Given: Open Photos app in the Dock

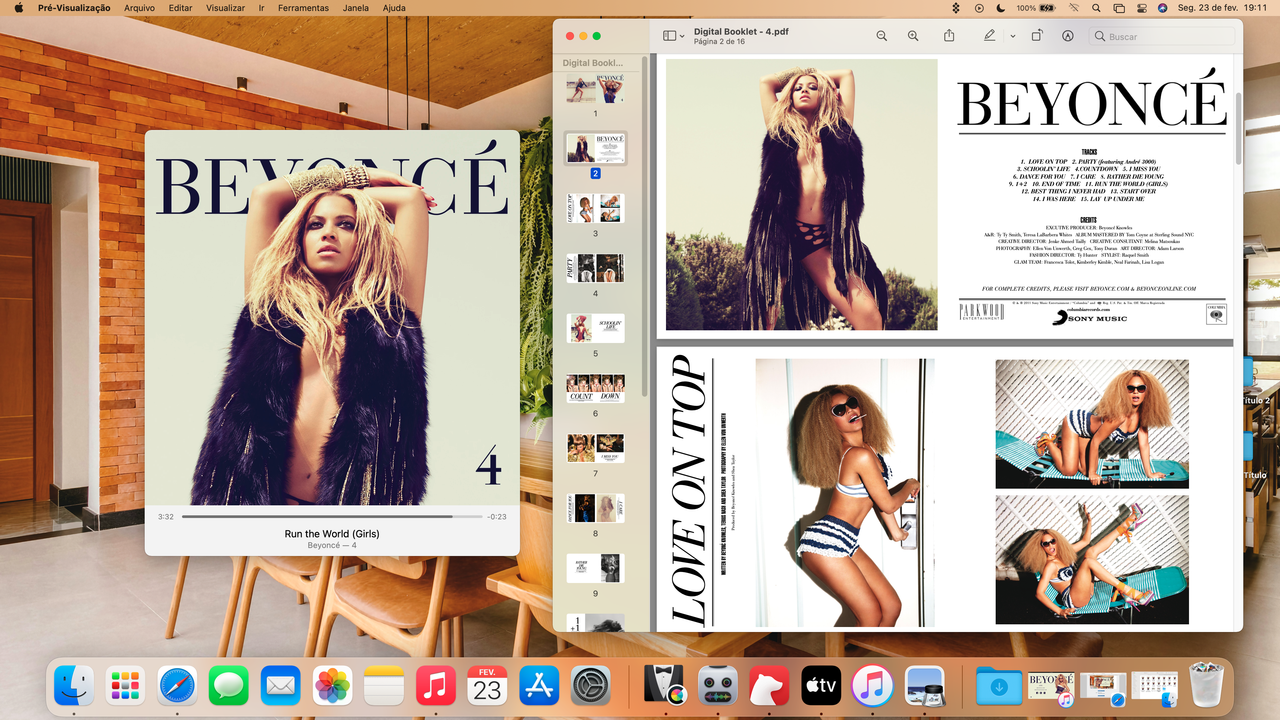Looking at the screenshot, I should point(333,685).
